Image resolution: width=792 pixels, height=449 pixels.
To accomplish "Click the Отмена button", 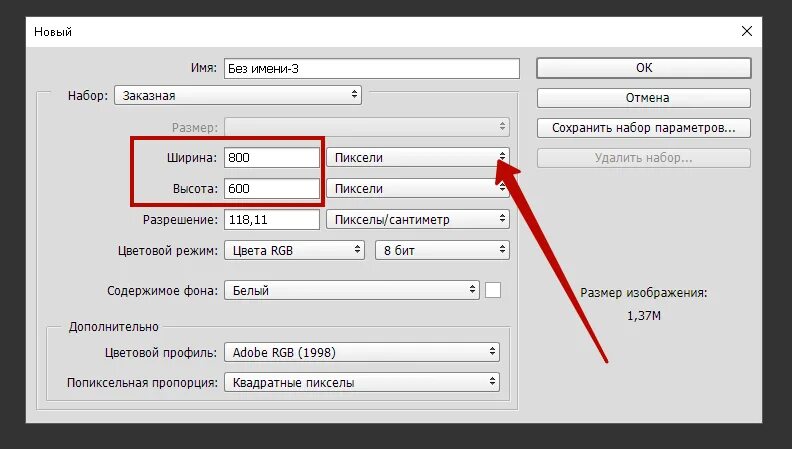I will 644,97.
